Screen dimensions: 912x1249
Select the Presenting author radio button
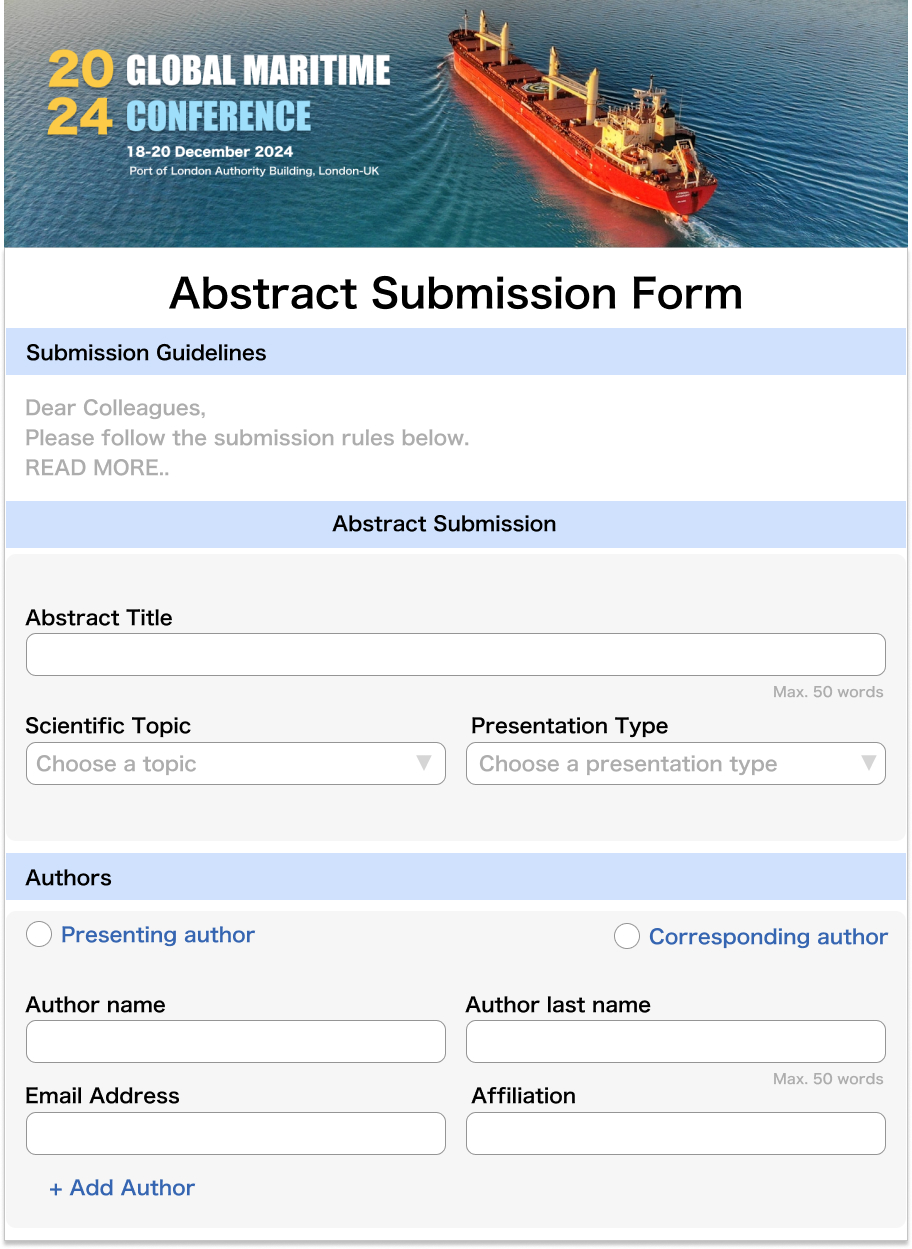pos(38,933)
